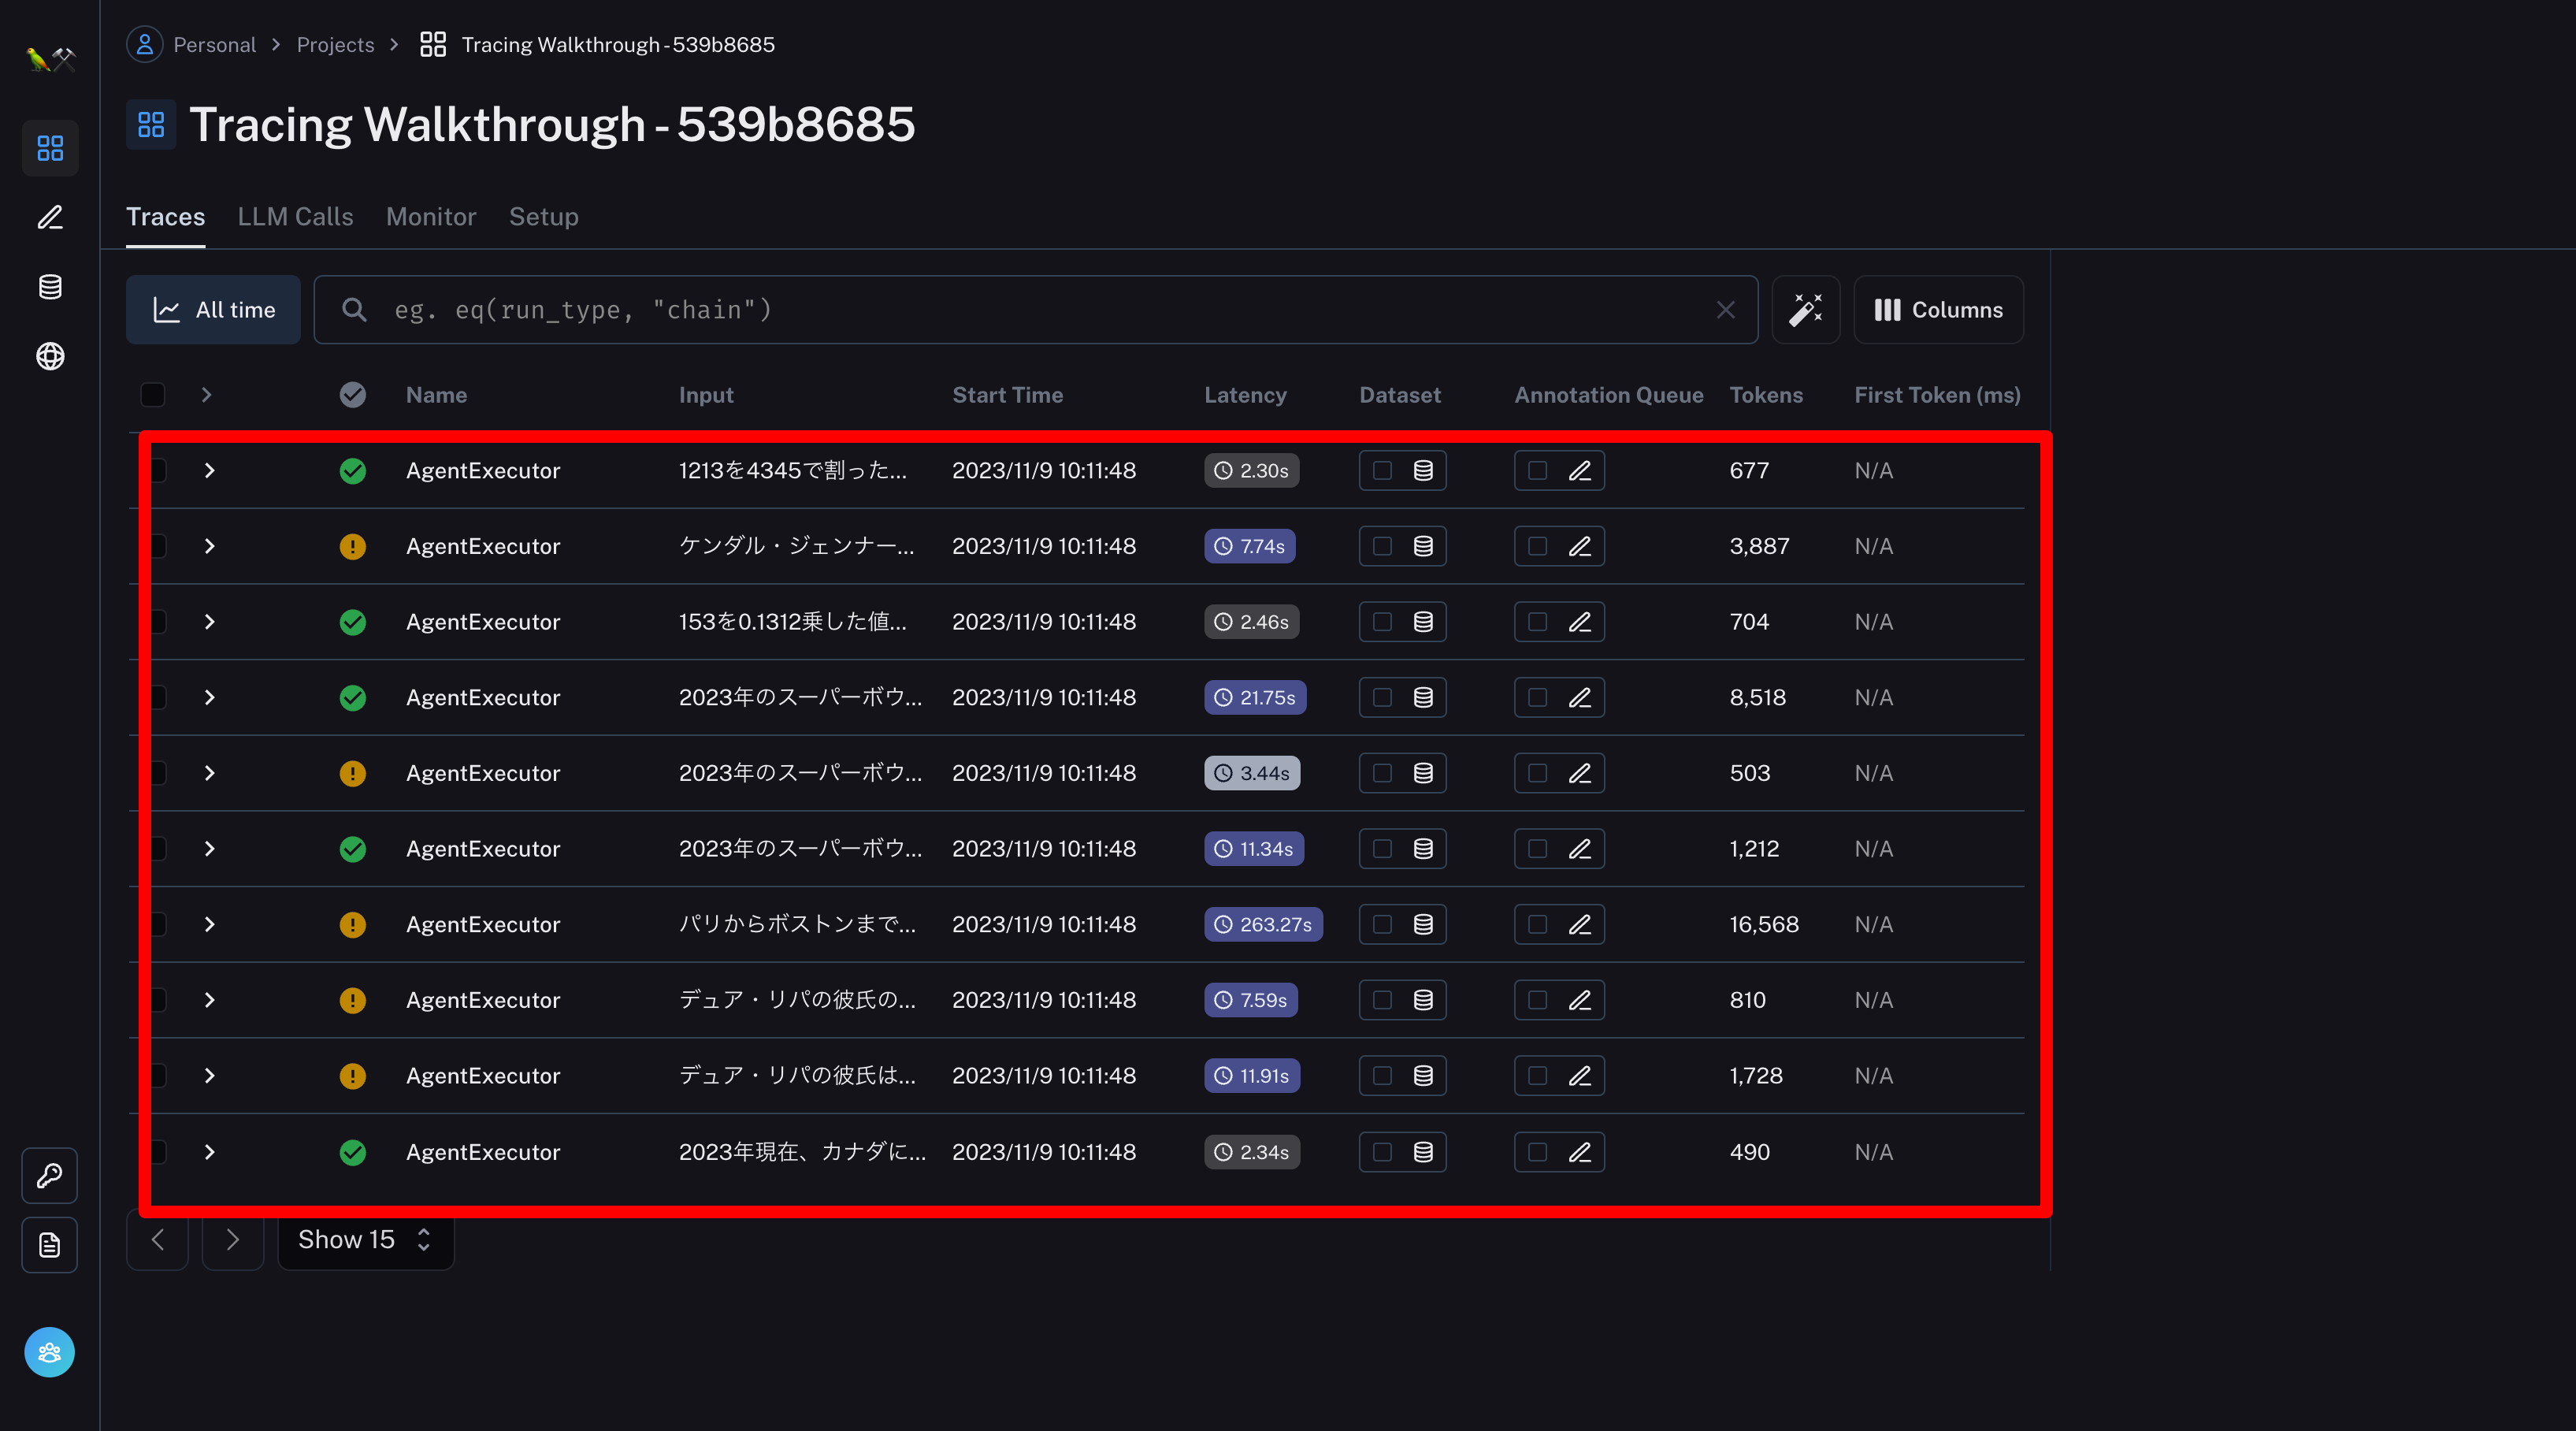
Task: Send the 677-token run to annotation queue
Action: (1580, 471)
